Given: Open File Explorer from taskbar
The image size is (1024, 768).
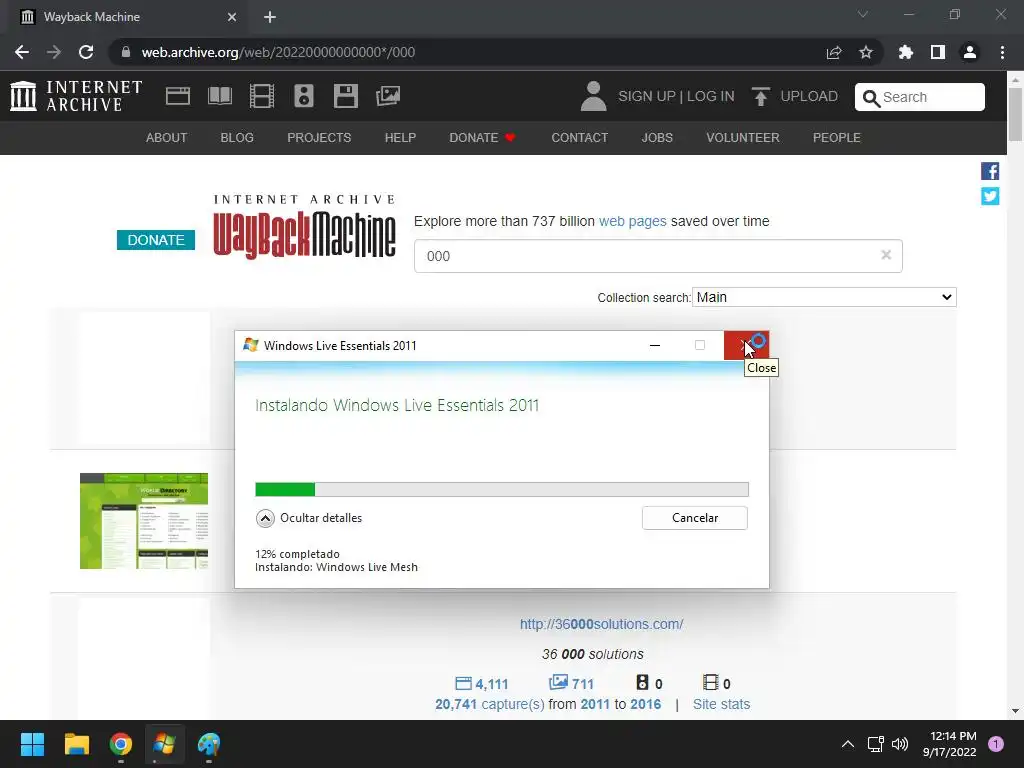Looking at the screenshot, I should pyautogui.click(x=76, y=744).
